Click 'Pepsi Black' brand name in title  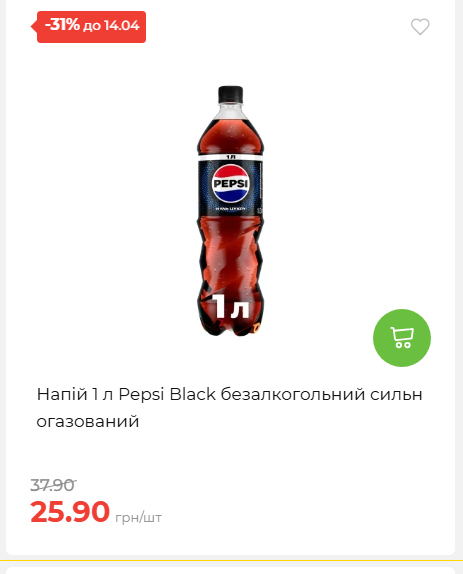(x=167, y=395)
